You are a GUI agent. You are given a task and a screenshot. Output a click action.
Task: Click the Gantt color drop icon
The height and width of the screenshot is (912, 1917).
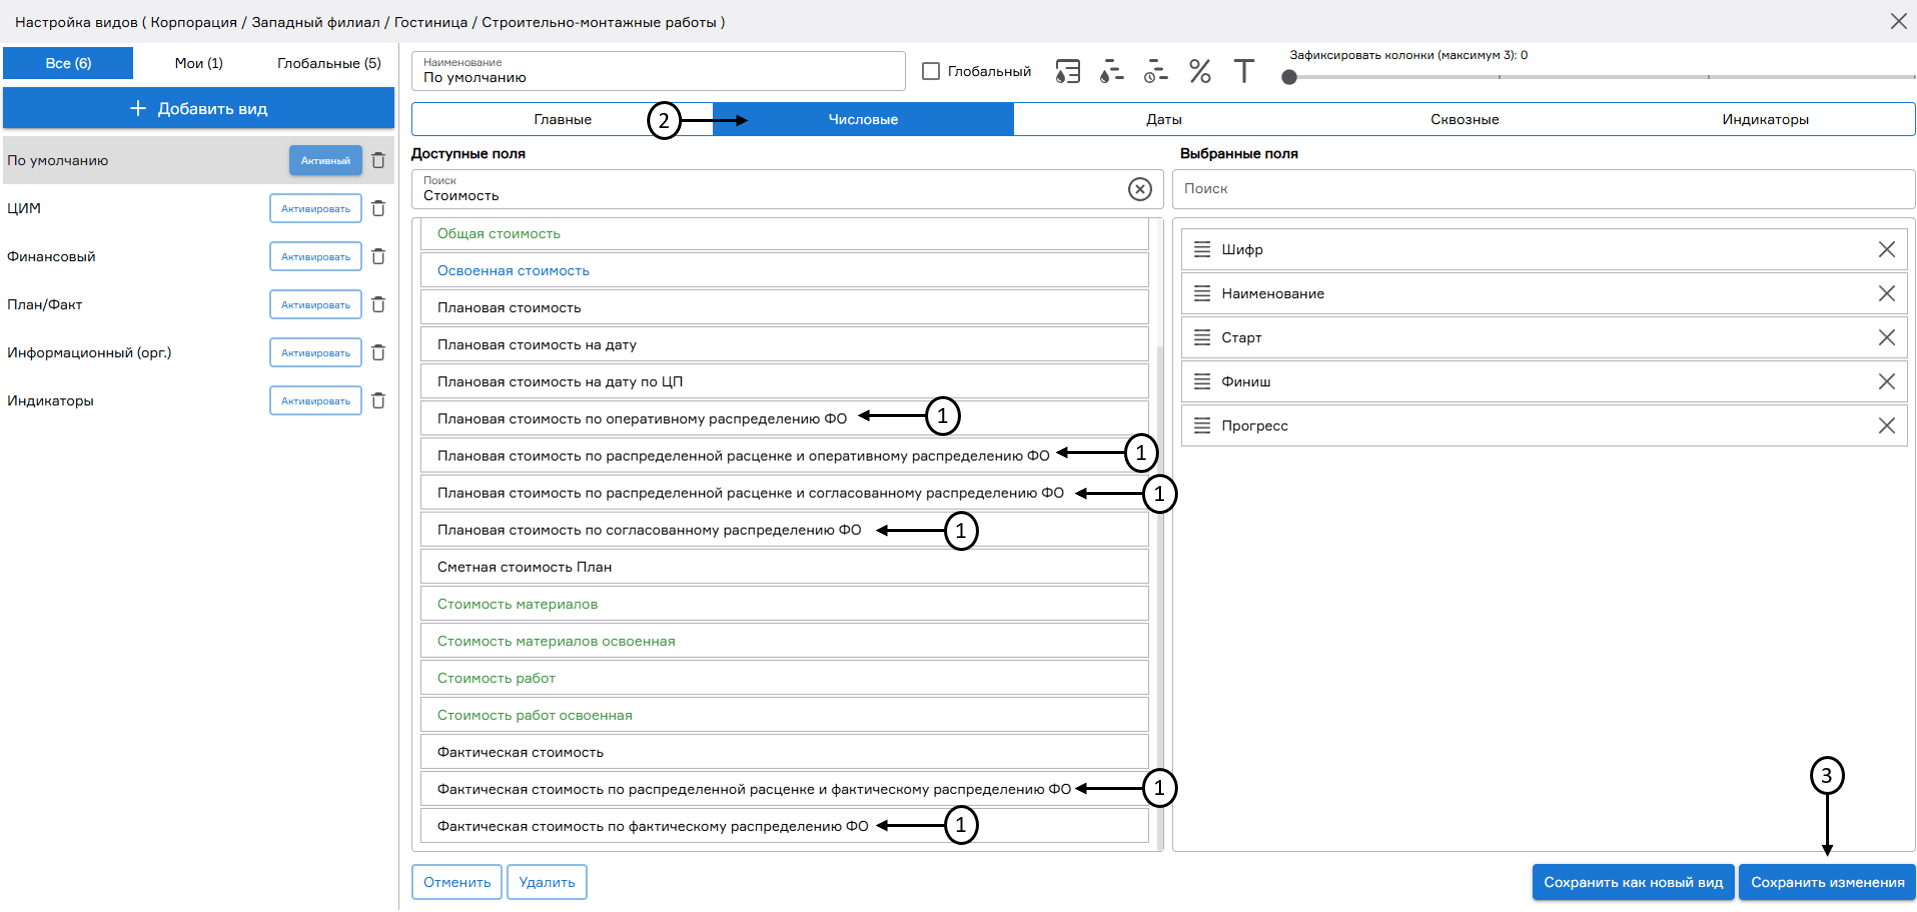1111,71
